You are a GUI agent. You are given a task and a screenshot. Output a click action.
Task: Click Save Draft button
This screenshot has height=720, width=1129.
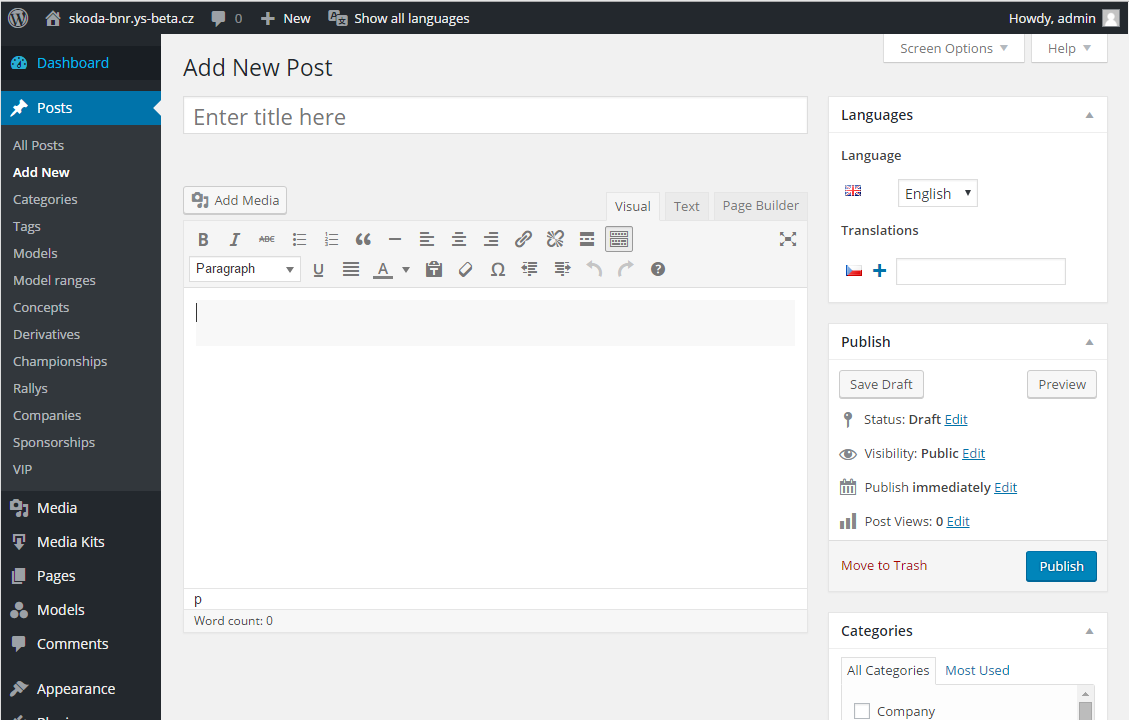881,384
